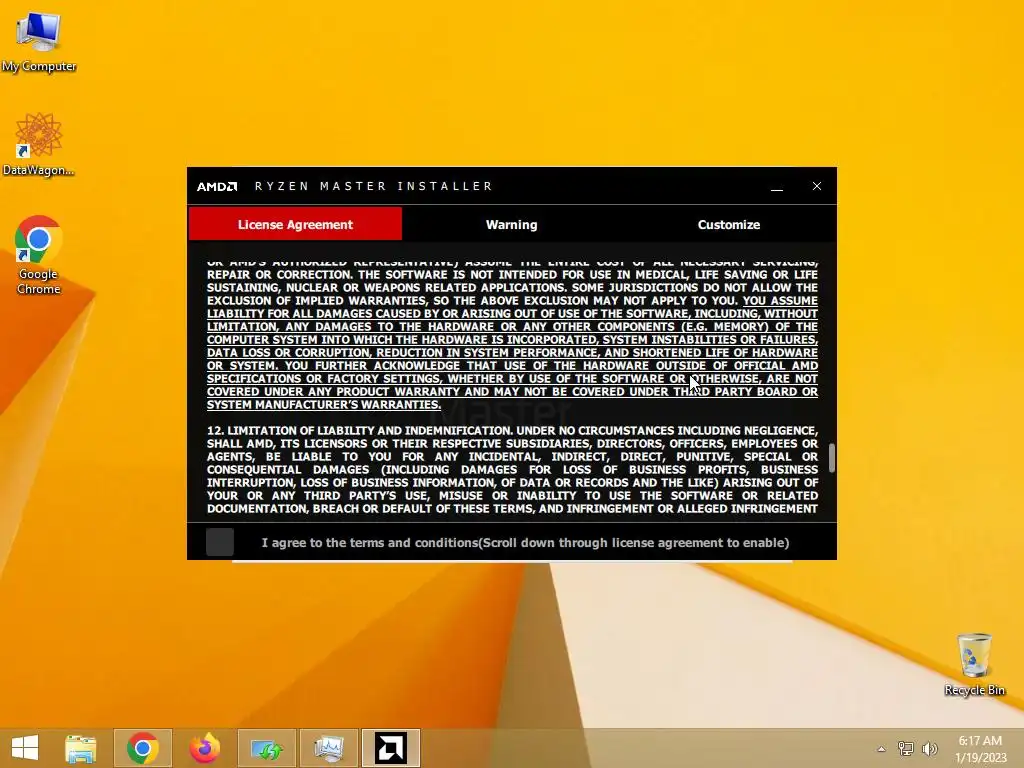The width and height of the screenshot is (1024, 768).
Task: Click the 'SYSTEM MANUFACTURER'S WARRANTIES.' underlined text
Action: pos(324,404)
